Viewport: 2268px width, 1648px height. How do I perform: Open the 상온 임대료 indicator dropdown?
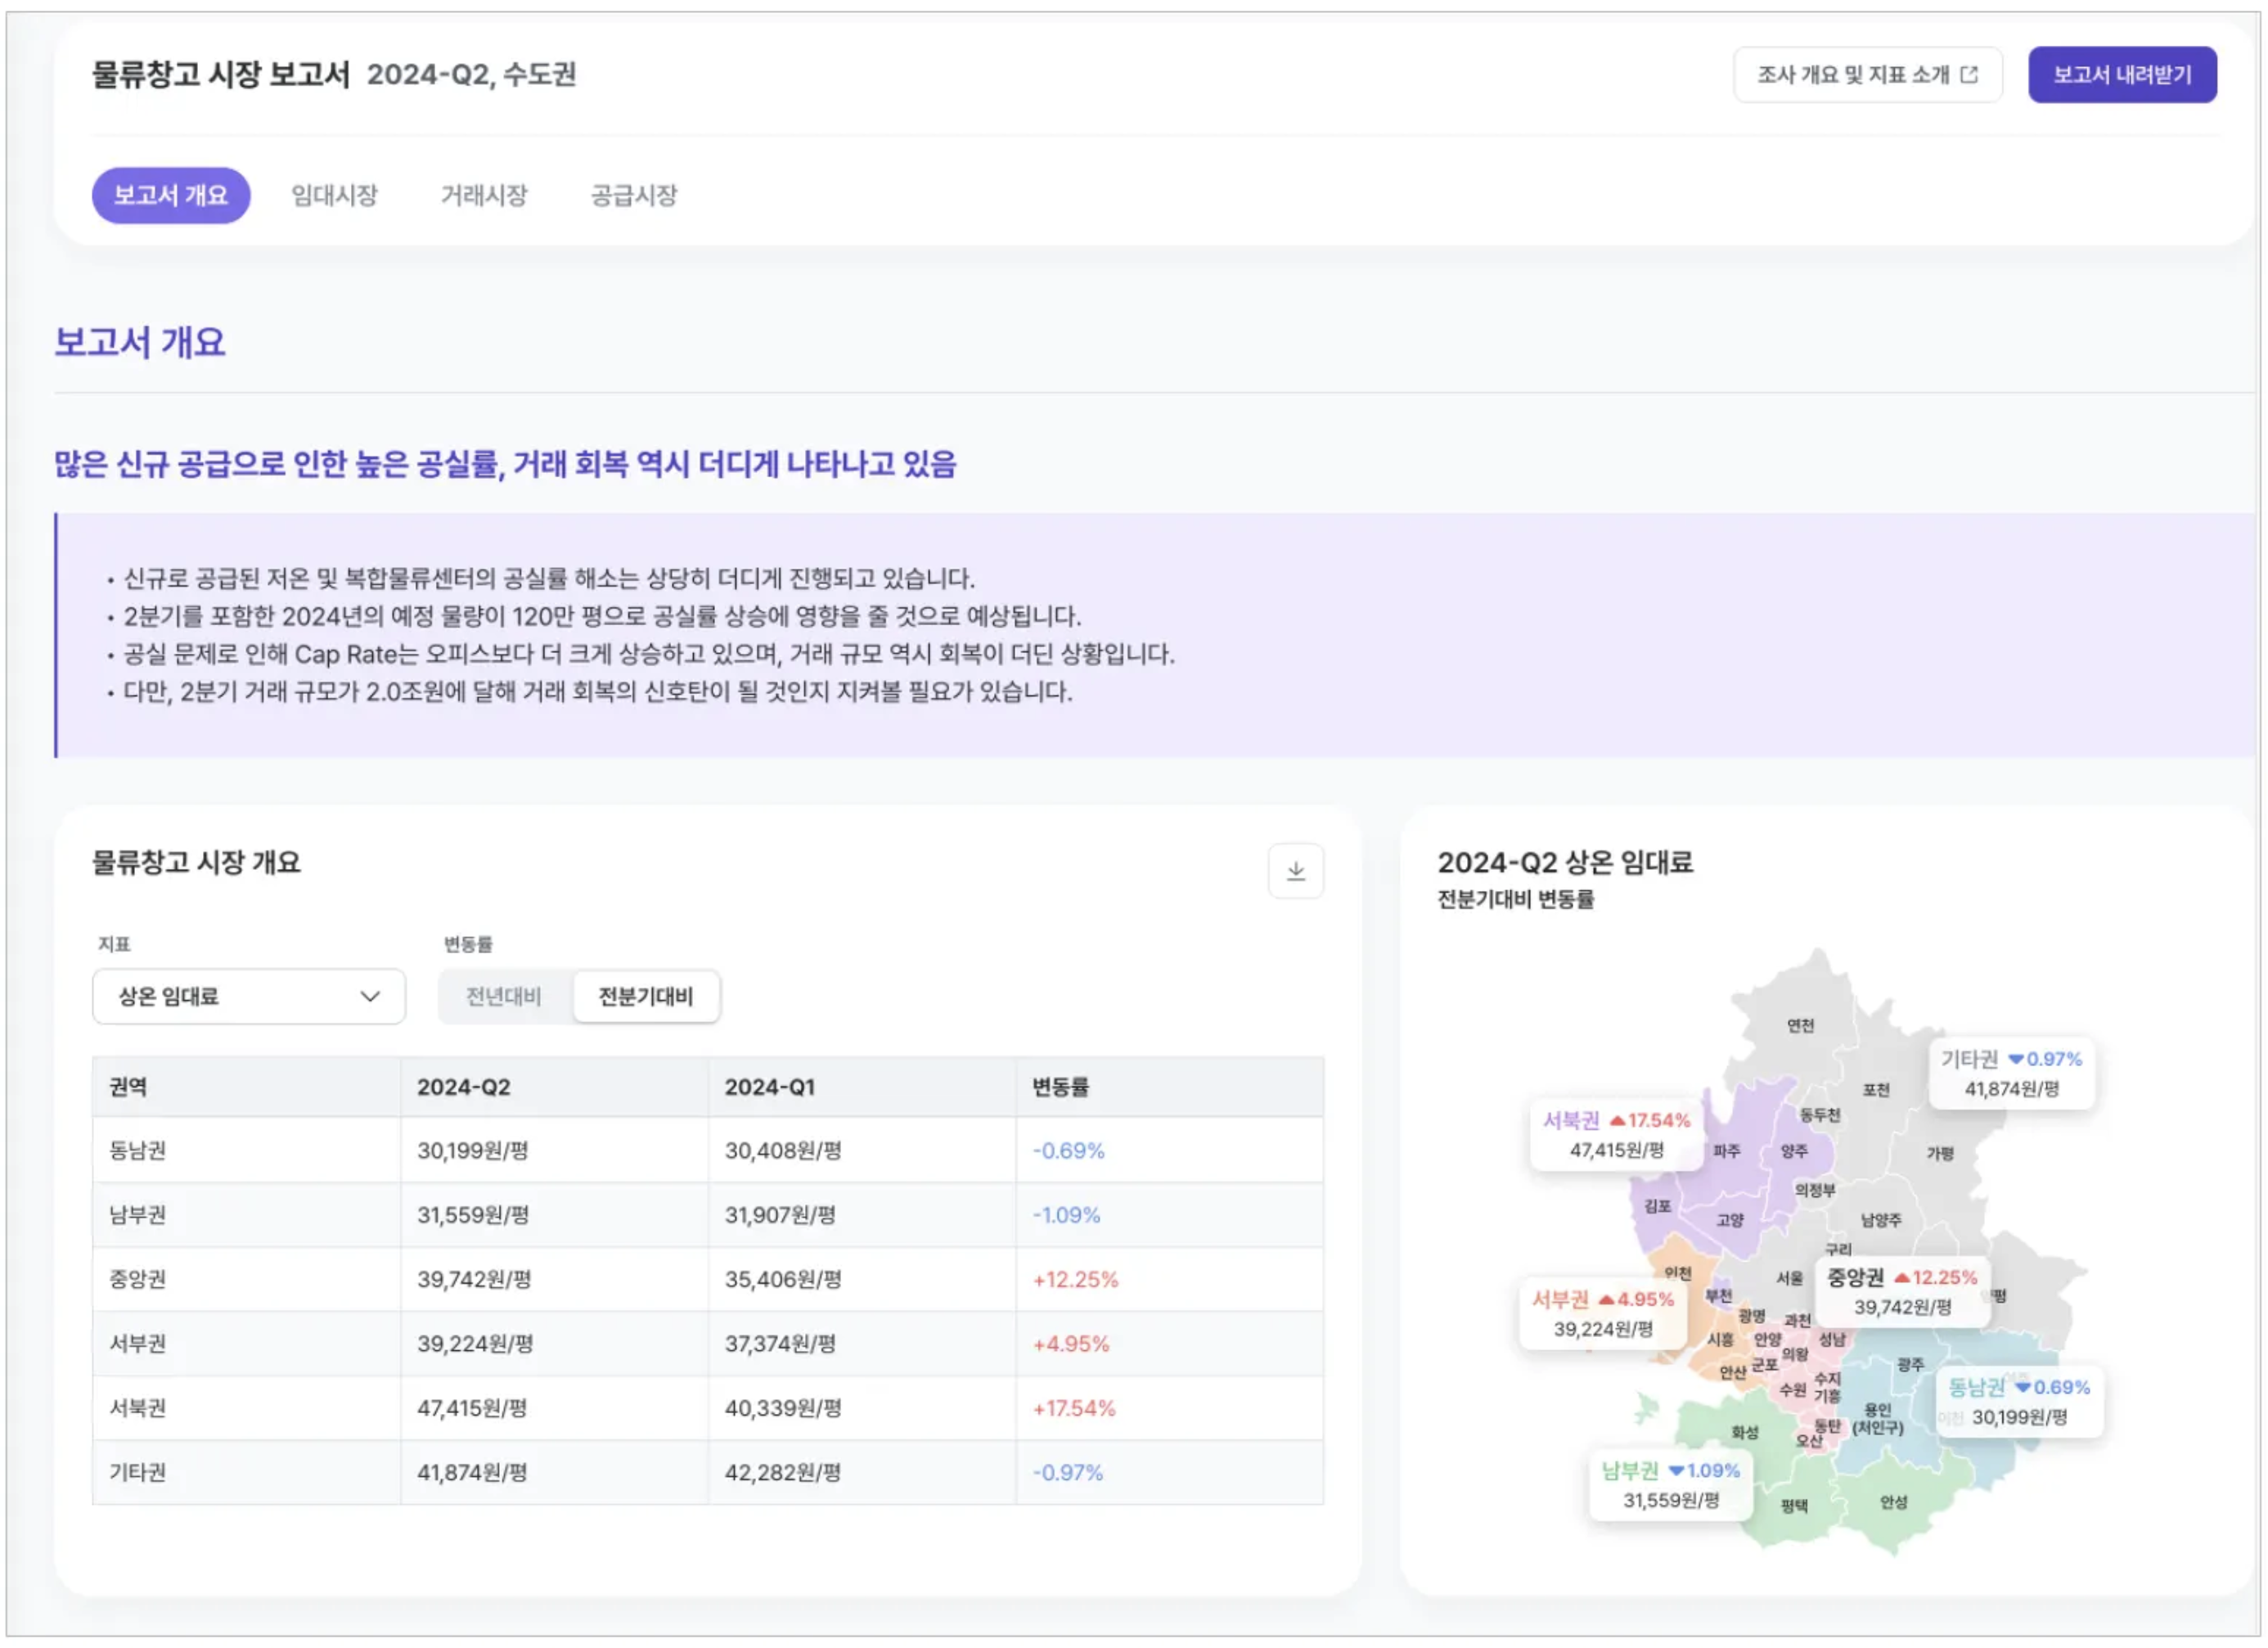[x=248, y=997]
